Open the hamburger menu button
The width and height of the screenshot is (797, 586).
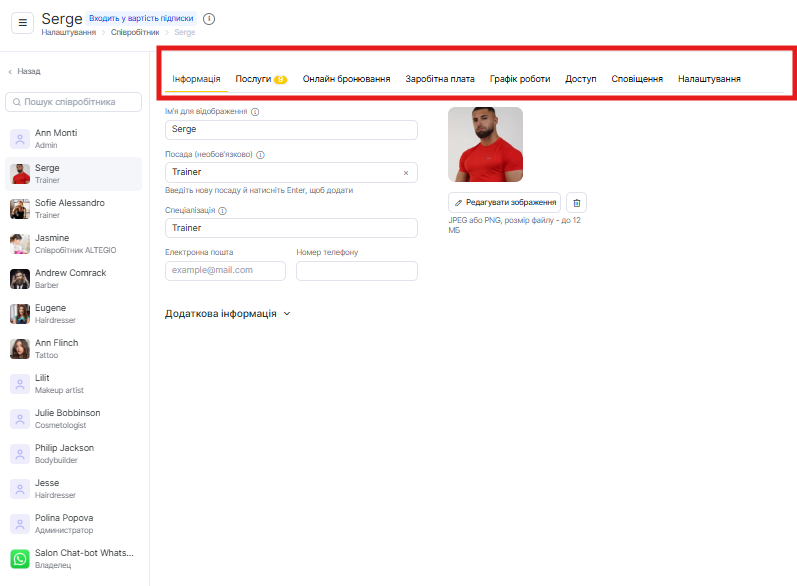[22, 23]
